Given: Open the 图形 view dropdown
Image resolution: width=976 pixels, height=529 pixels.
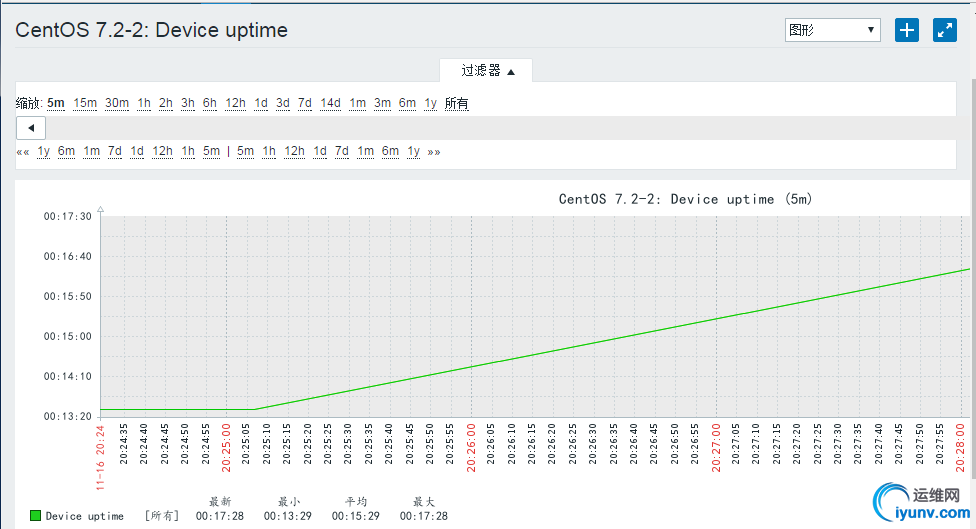Looking at the screenshot, I should 832,30.
